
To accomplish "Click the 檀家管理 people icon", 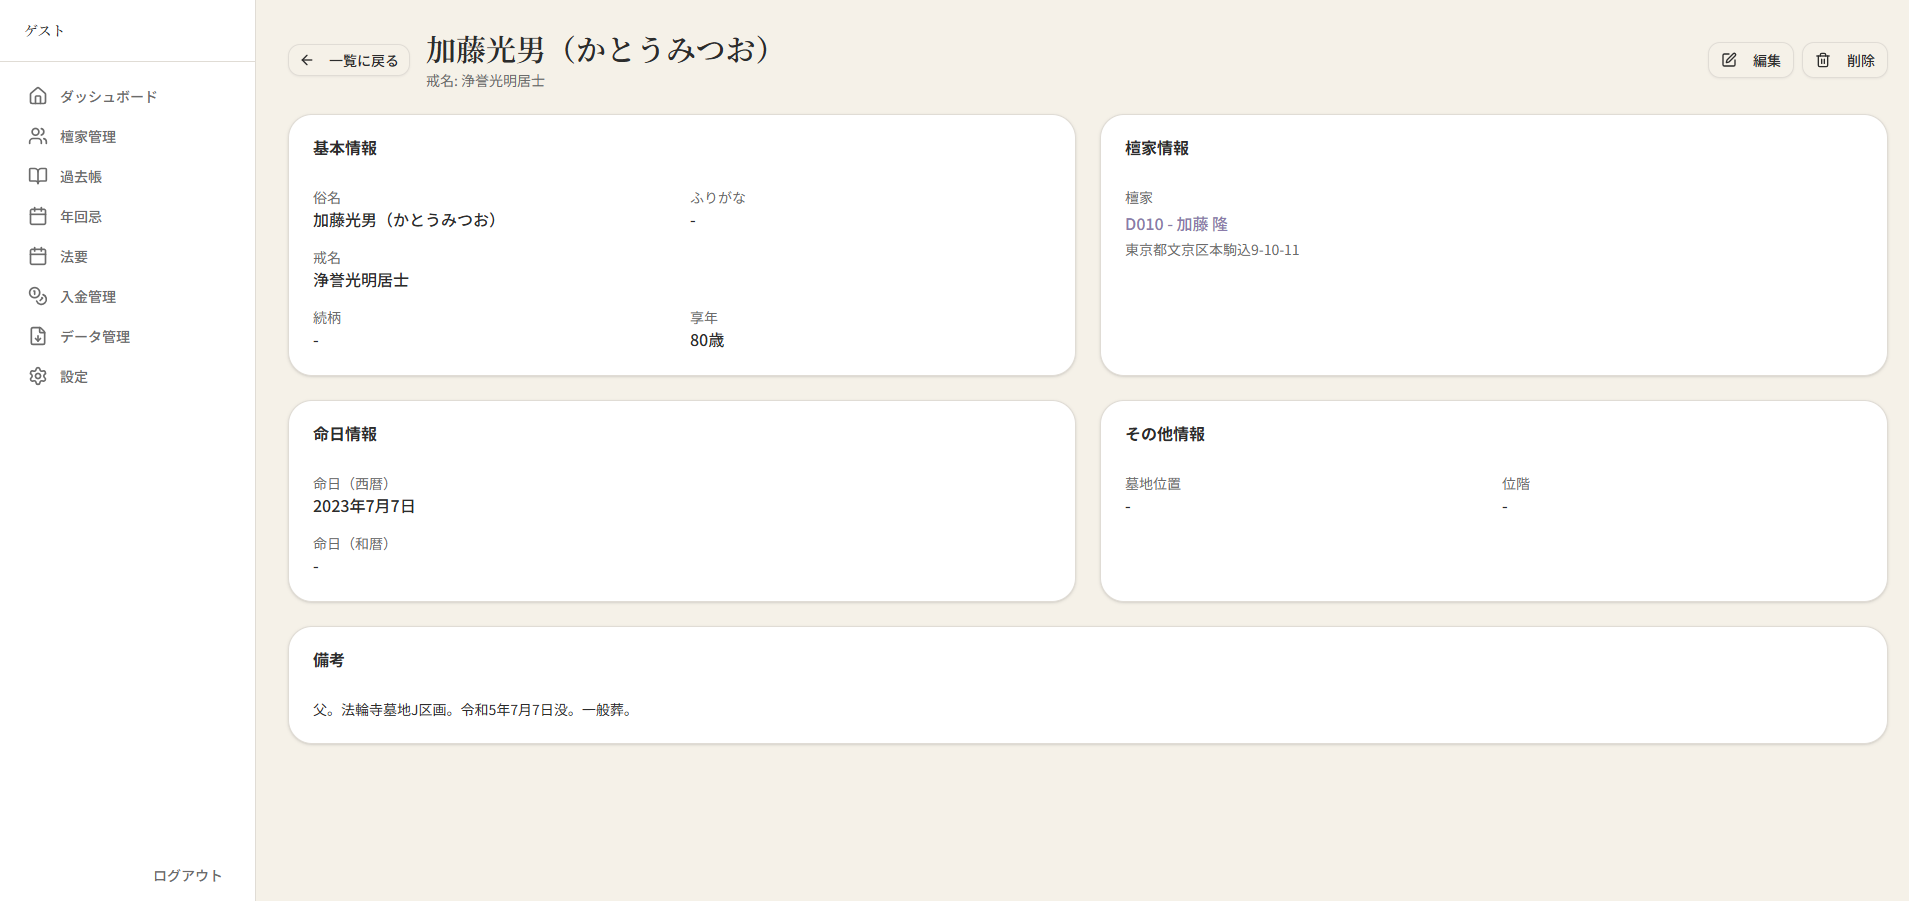I will tap(38, 136).
